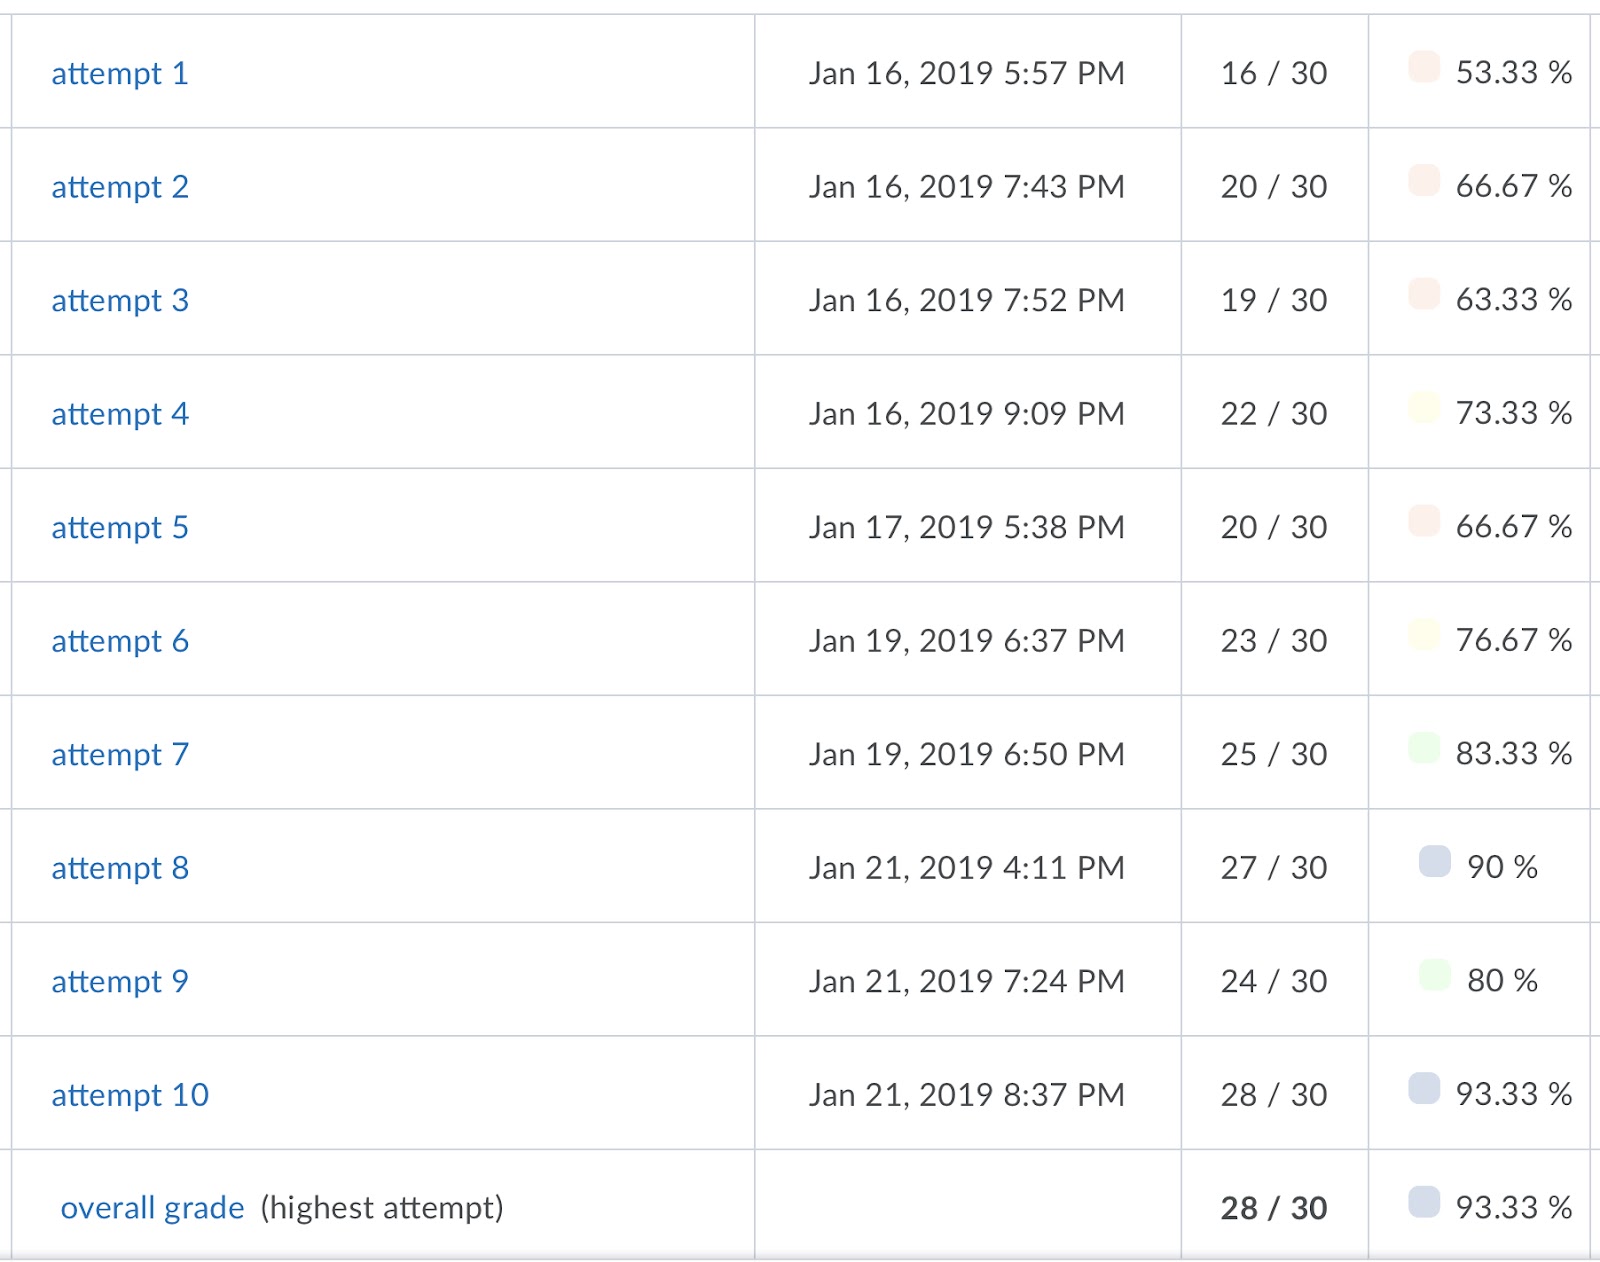
Task: Open the attempt 6 link
Action: click(120, 641)
